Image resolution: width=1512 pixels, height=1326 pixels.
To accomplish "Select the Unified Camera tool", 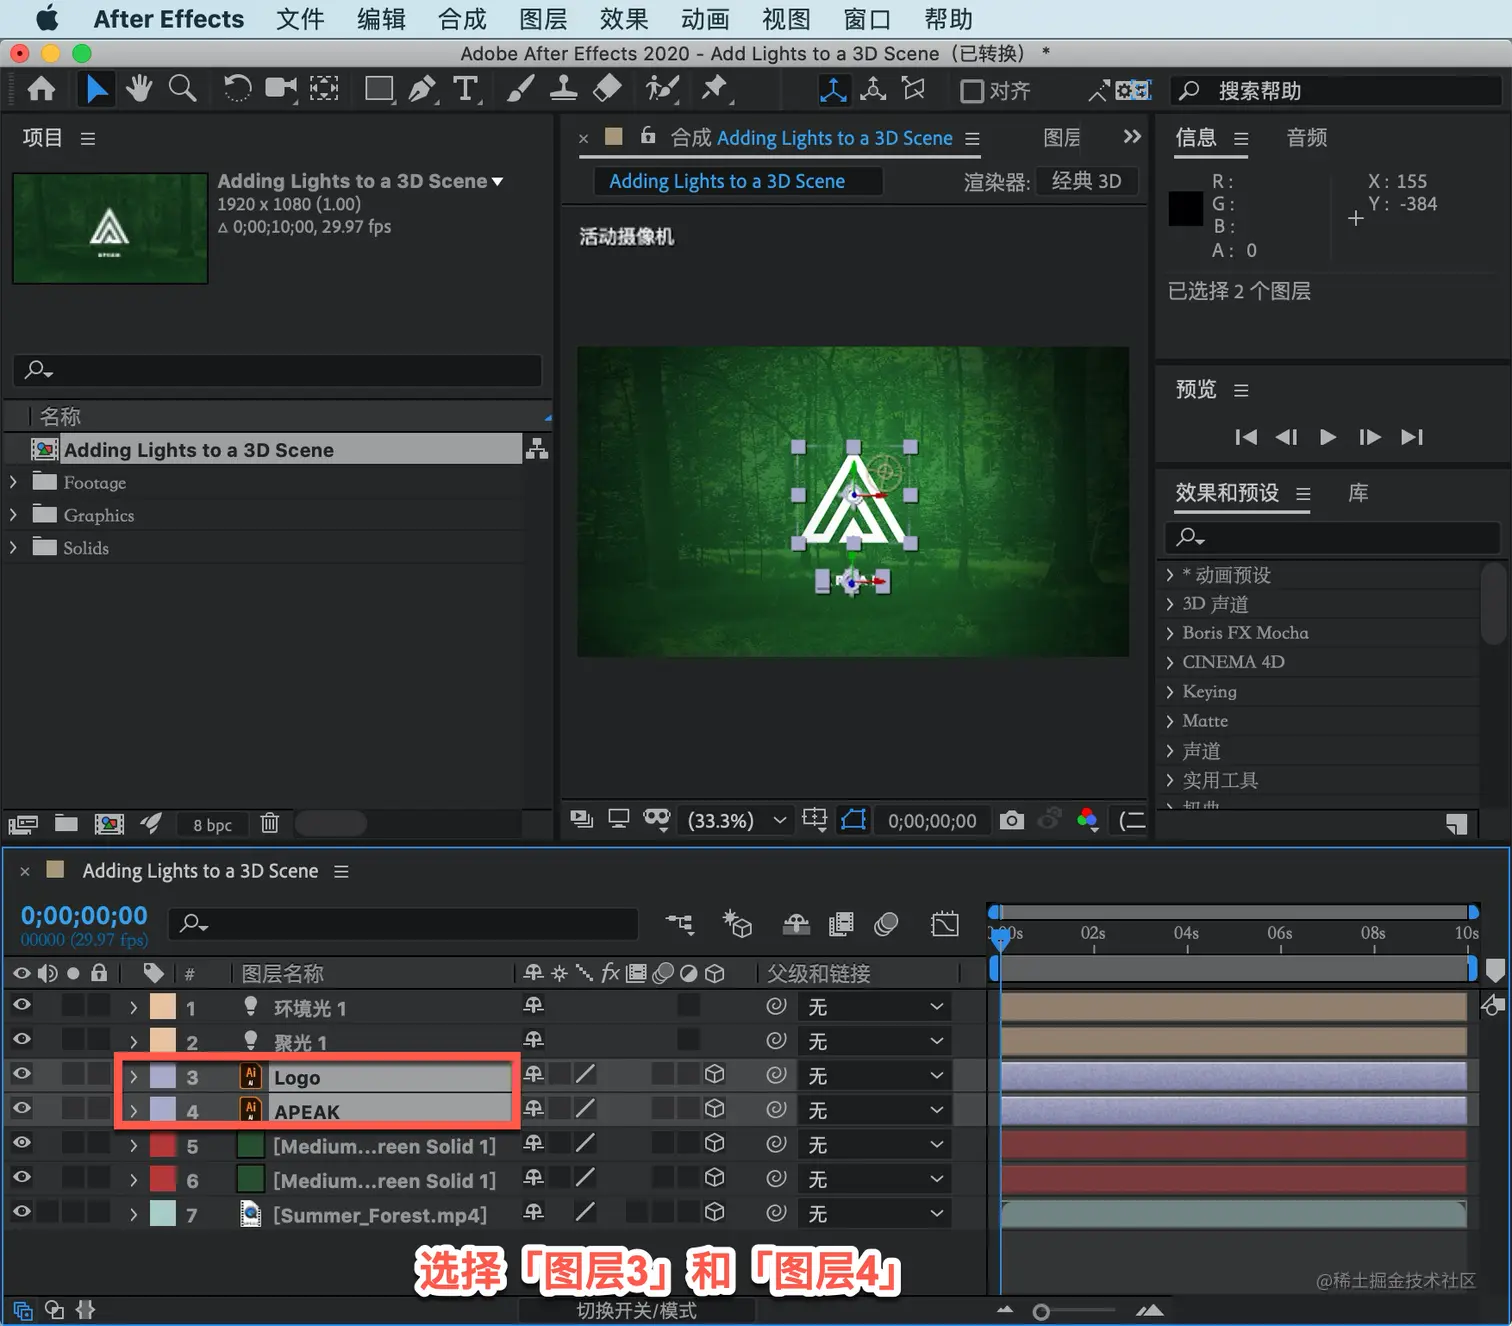I will click(x=281, y=90).
